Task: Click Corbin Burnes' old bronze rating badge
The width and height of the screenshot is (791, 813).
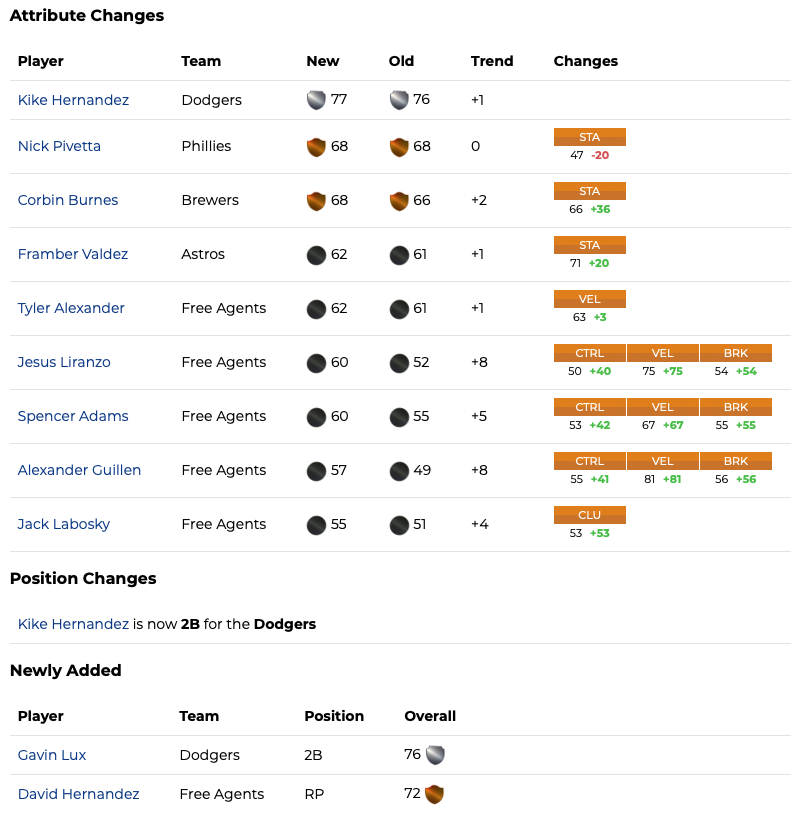Action: [x=399, y=200]
